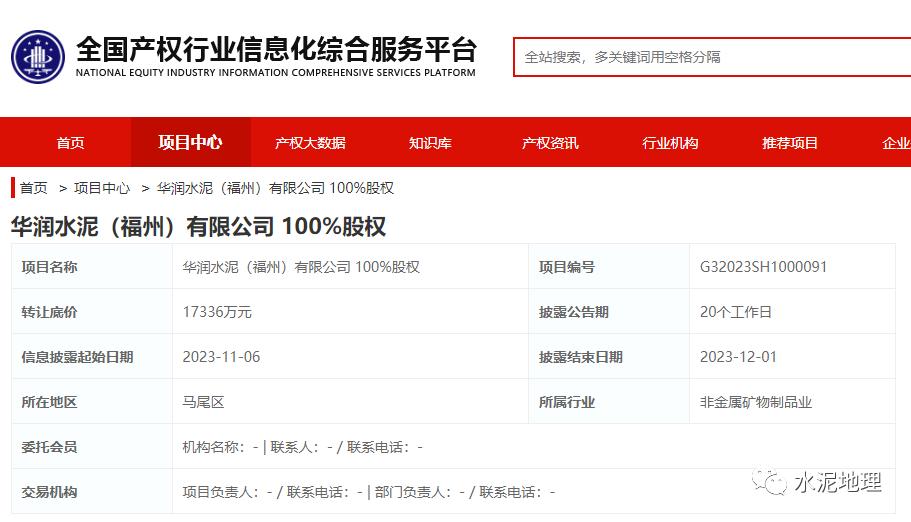This screenshot has height=522, width=911.
Task: Open the 项目中心 navigation tab
Action: [x=191, y=142]
